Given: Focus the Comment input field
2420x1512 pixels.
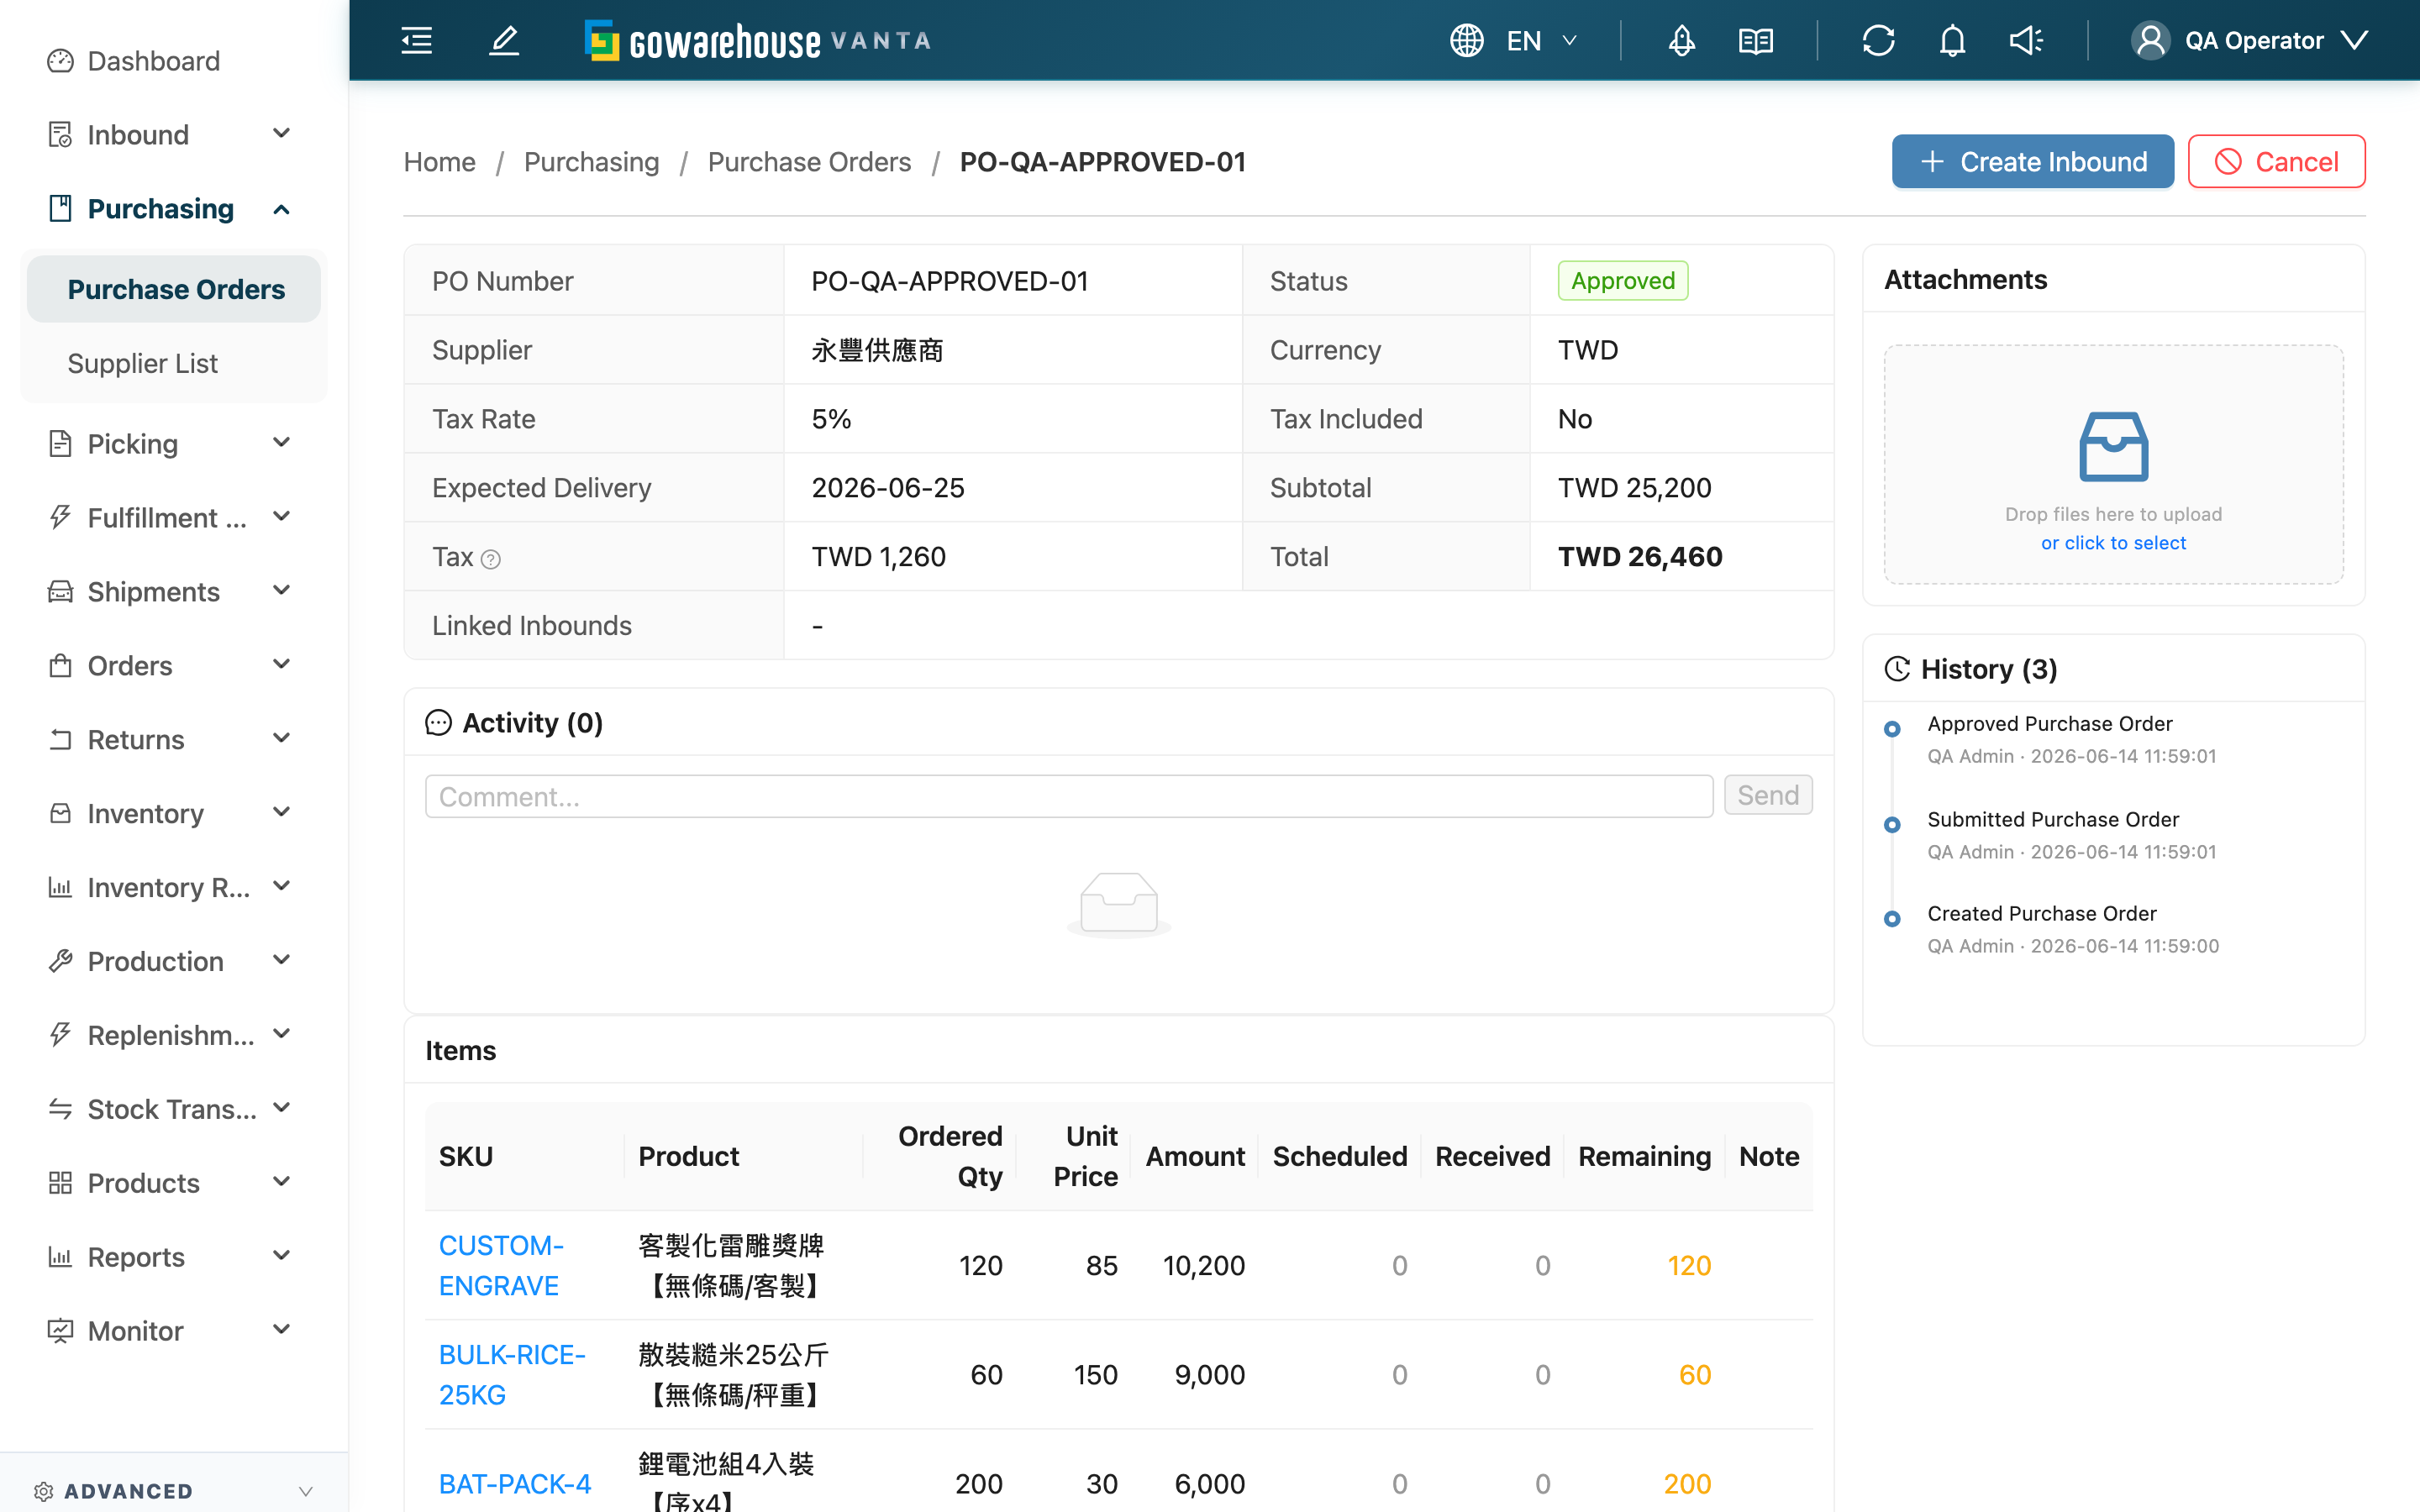Looking at the screenshot, I should [1069, 796].
